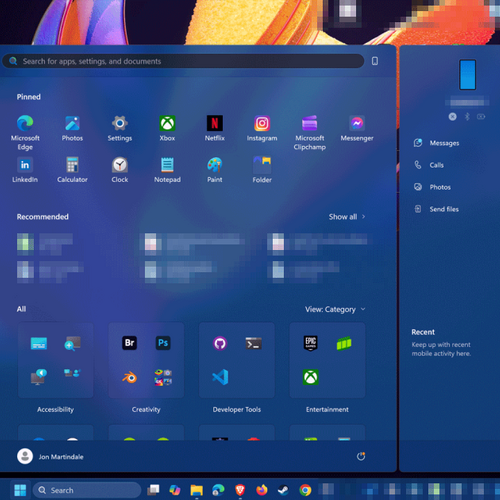The width and height of the screenshot is (500, 500).
Task: Select Send files in phone panel
Action: tap(436, 209)
